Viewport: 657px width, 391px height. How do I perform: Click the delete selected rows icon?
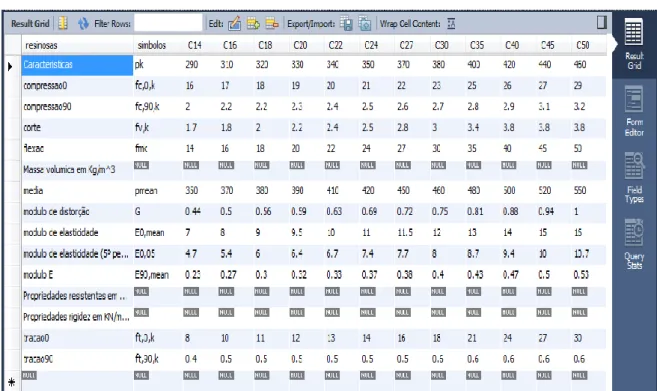coord(272,23)
